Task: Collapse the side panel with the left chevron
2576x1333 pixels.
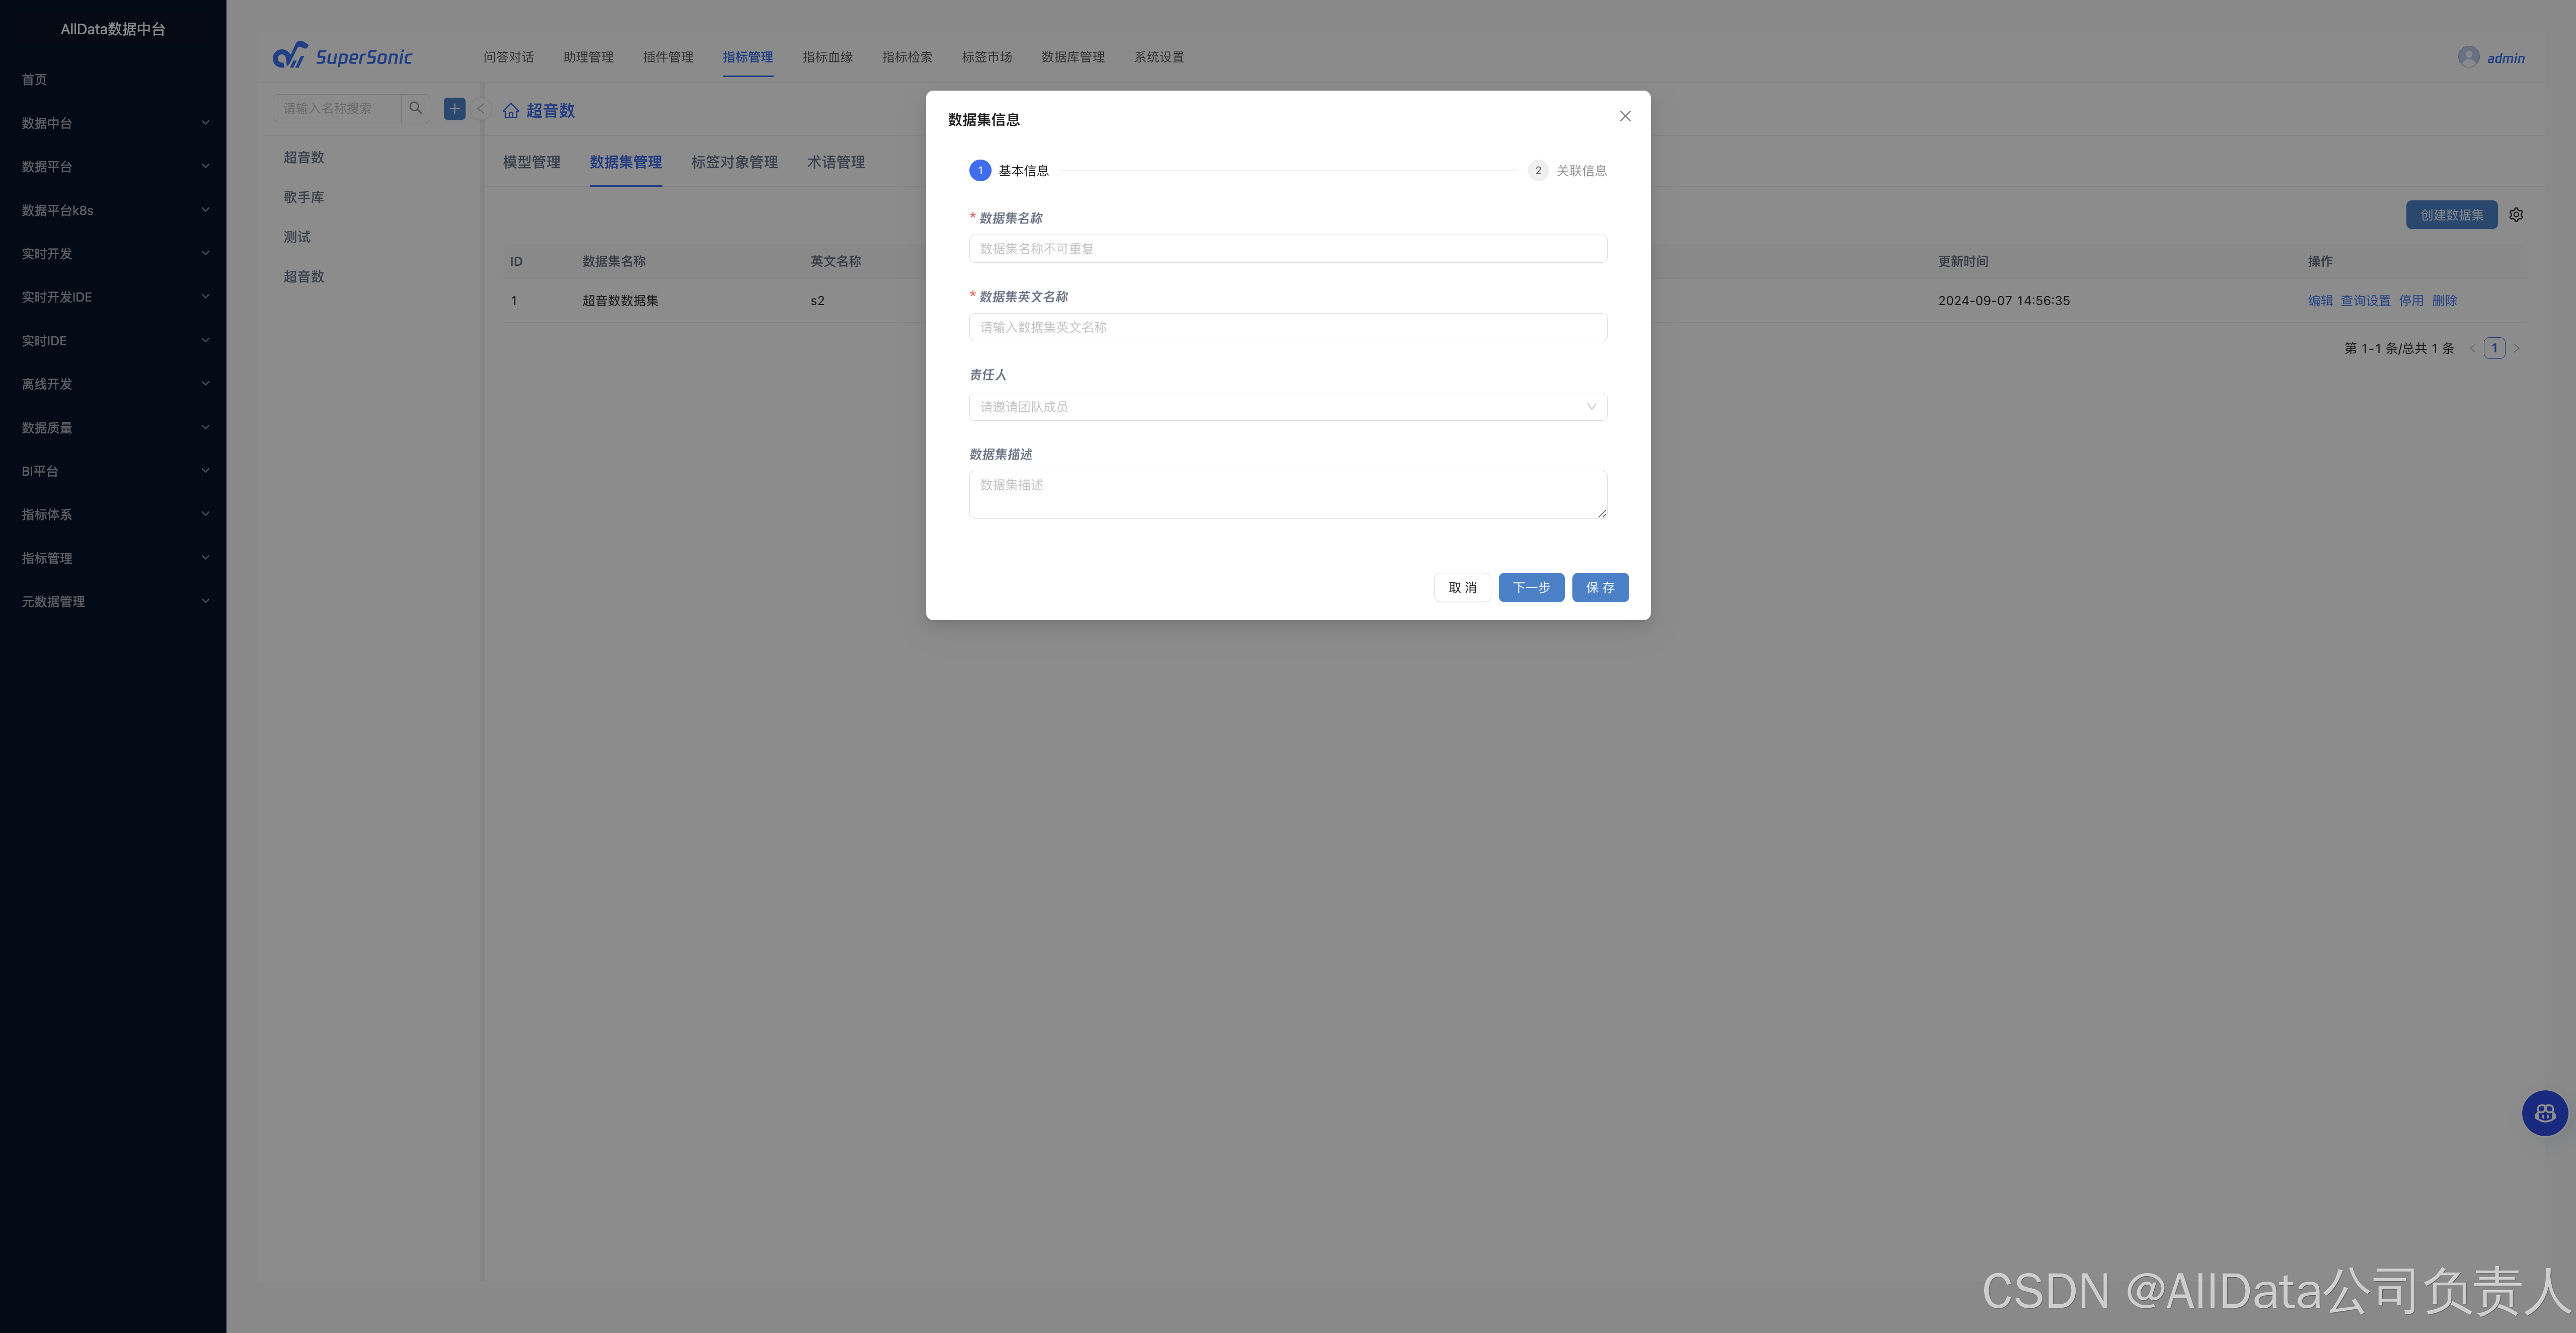Action: pyautogui.click(x=481, y=109)
